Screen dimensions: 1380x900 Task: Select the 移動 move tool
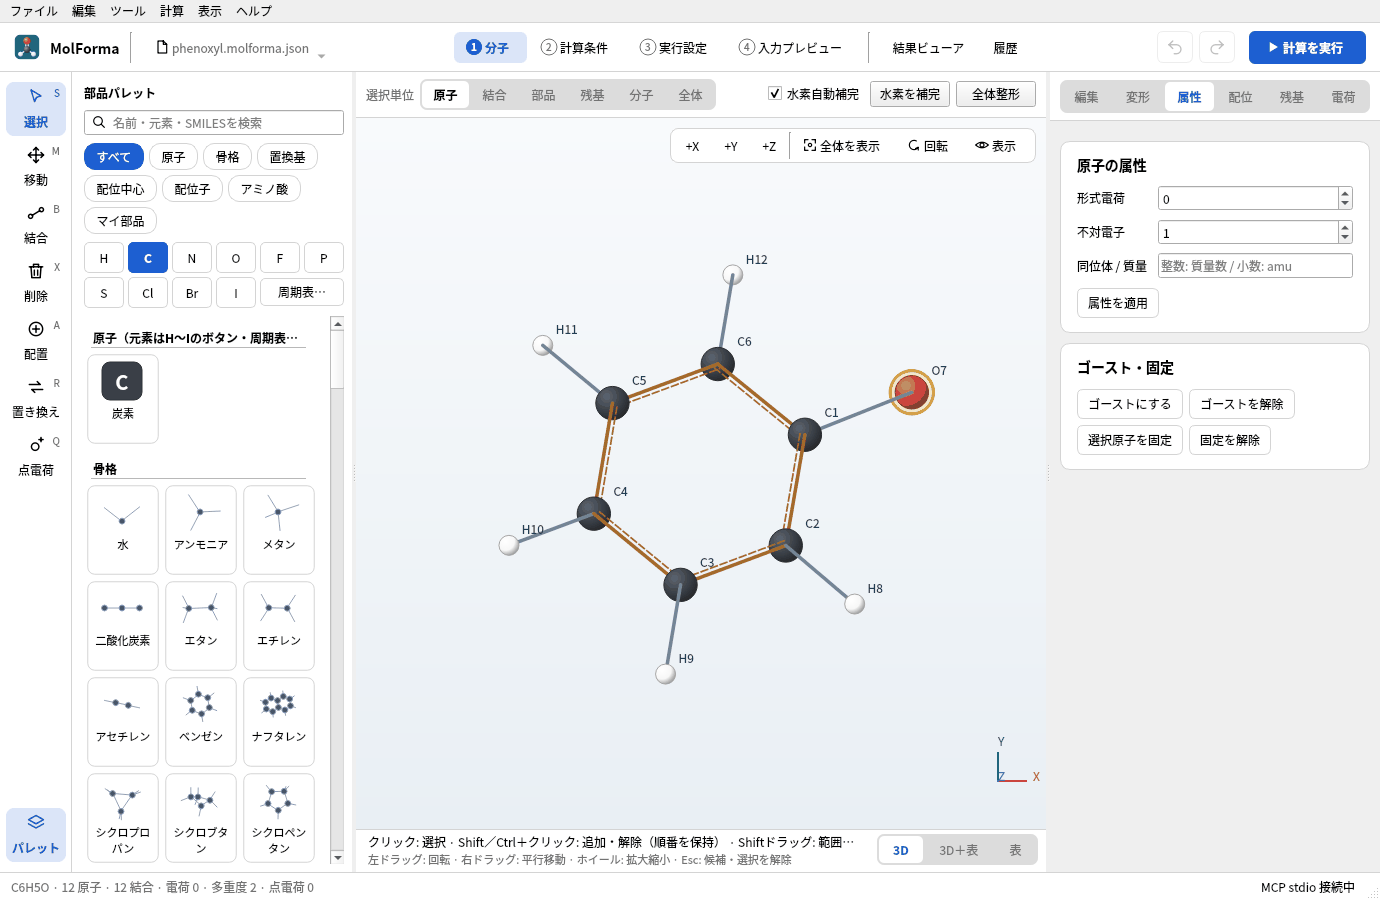tap(36, 166)
